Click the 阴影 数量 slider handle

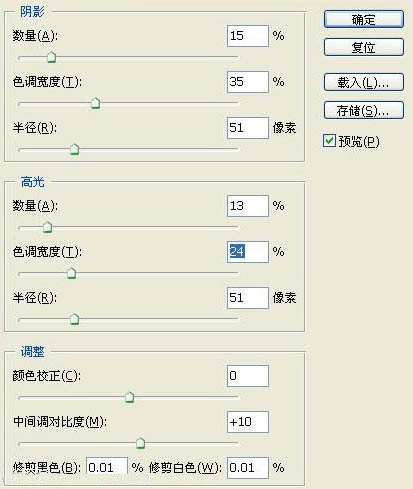click(51, 57)
